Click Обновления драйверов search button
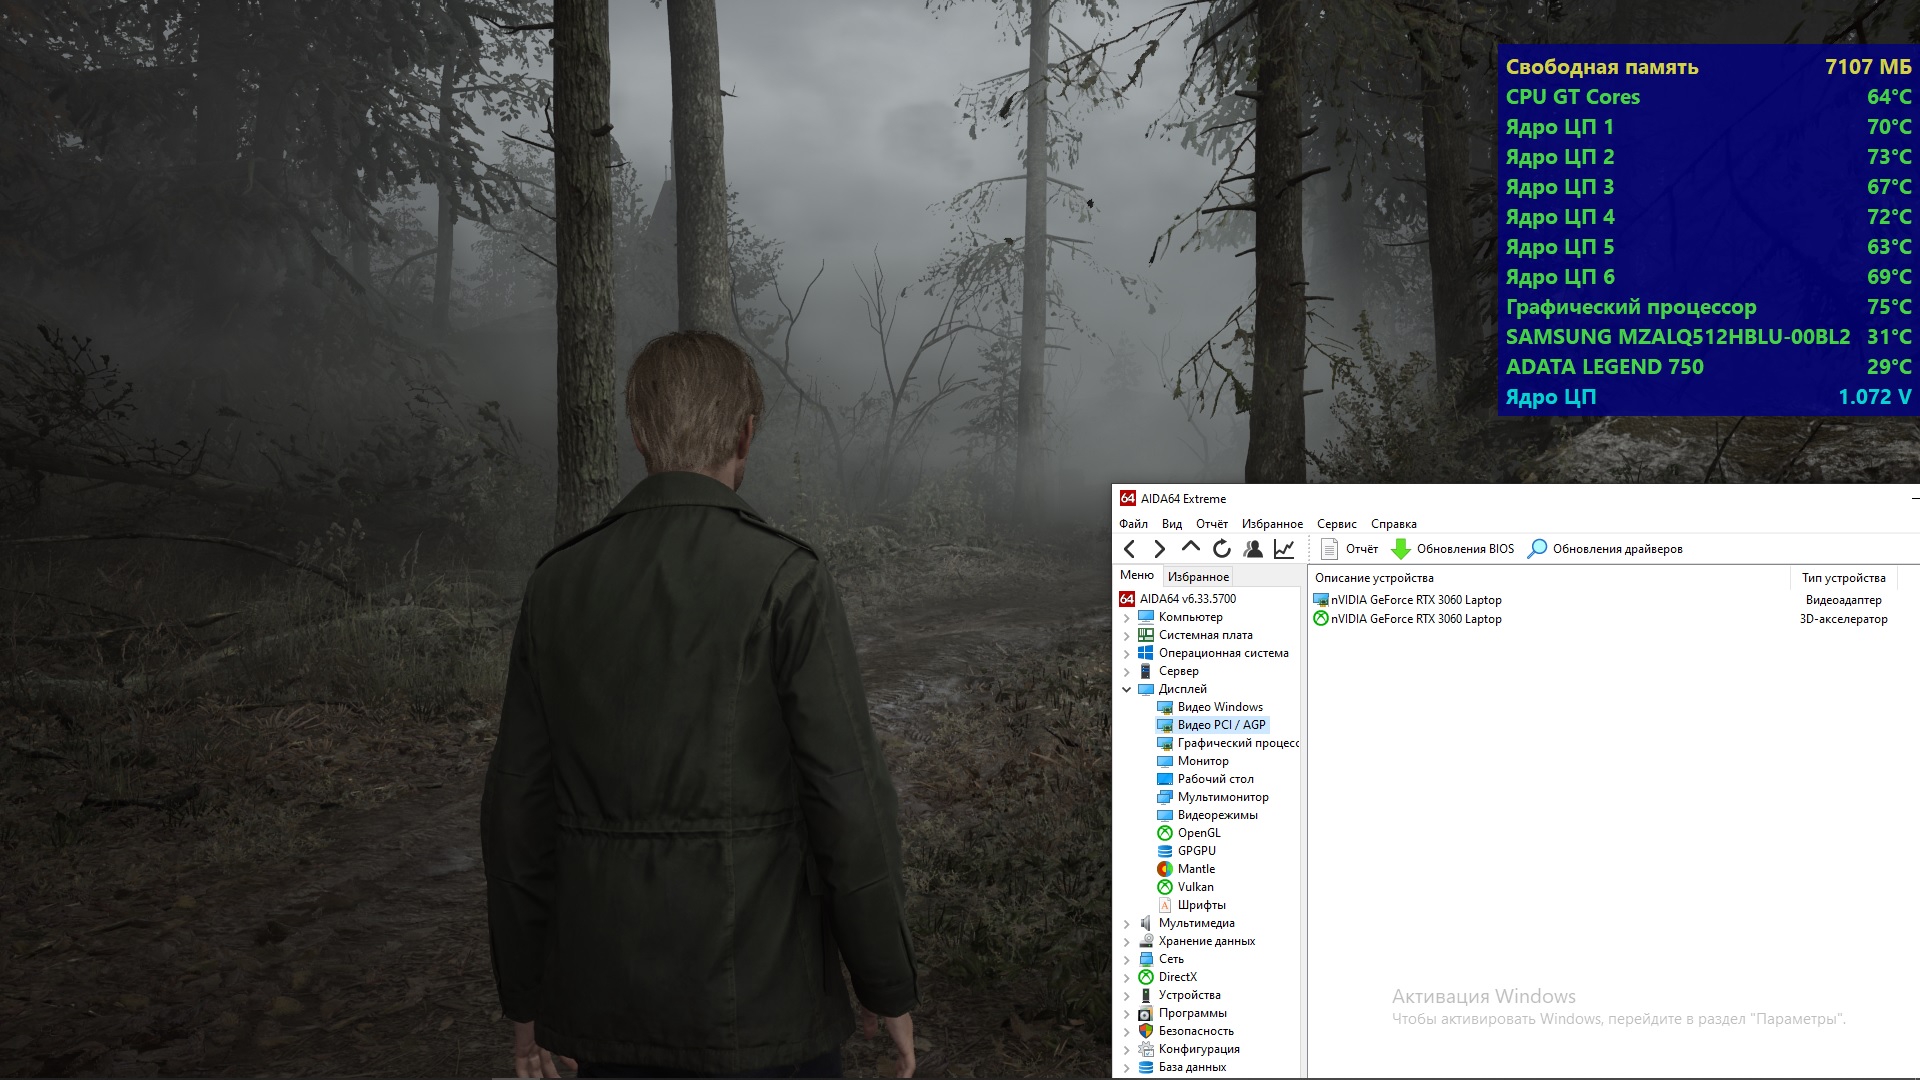Image resolution: width=1920 pixels, height=1080 pixels. coord(1605,549)
